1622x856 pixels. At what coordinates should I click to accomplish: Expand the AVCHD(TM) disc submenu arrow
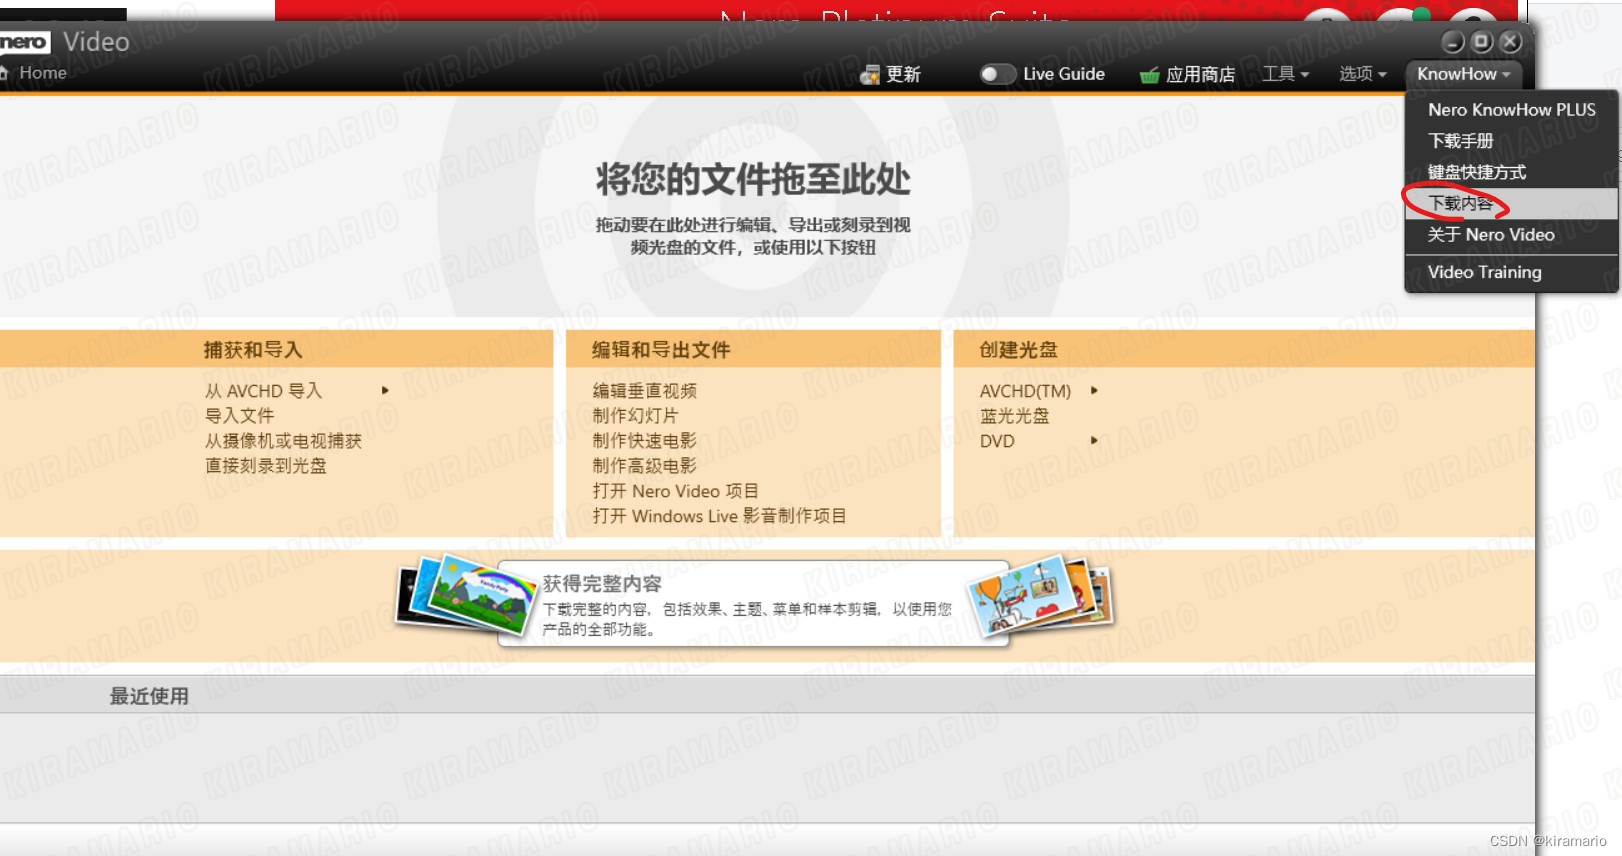pyautogui.click(x=1094, y=391)
